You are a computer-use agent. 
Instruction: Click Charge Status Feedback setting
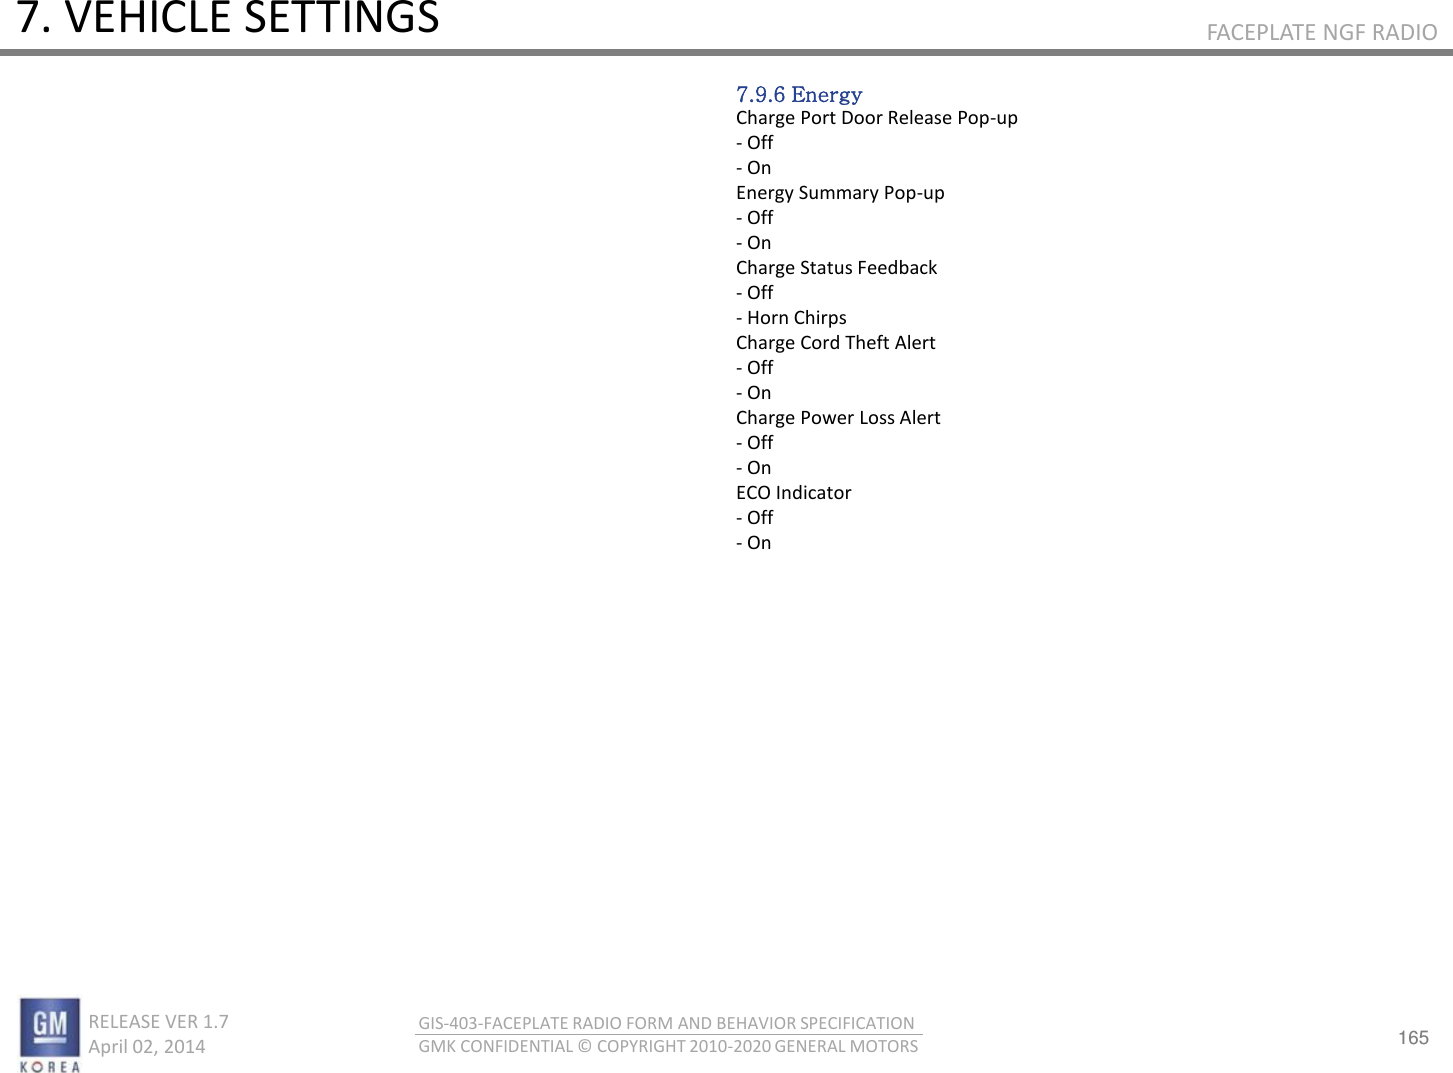[836, 268]
